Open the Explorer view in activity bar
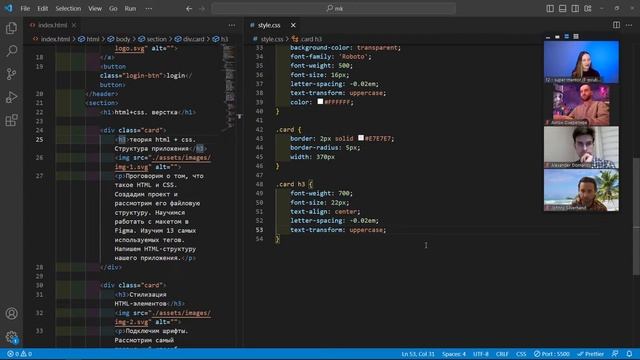 (x=11, y=28)
